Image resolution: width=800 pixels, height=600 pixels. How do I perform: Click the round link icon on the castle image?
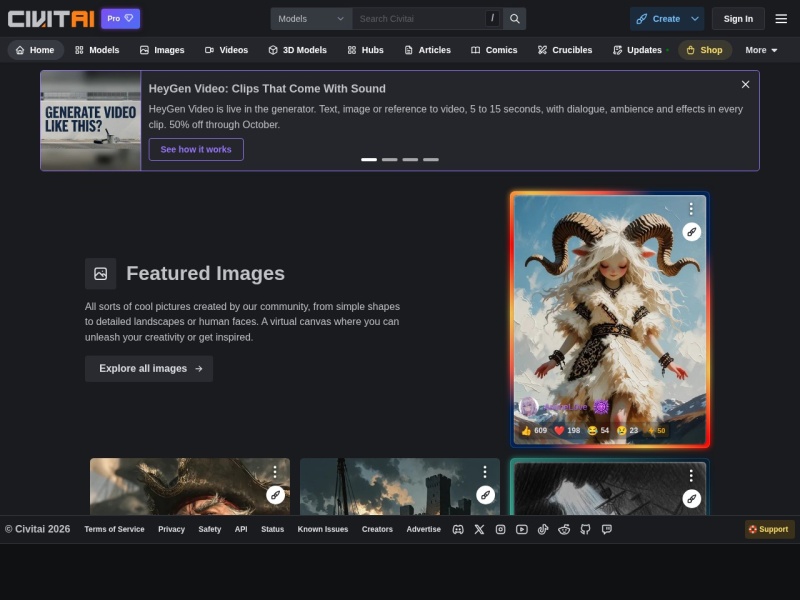[486, 495]
